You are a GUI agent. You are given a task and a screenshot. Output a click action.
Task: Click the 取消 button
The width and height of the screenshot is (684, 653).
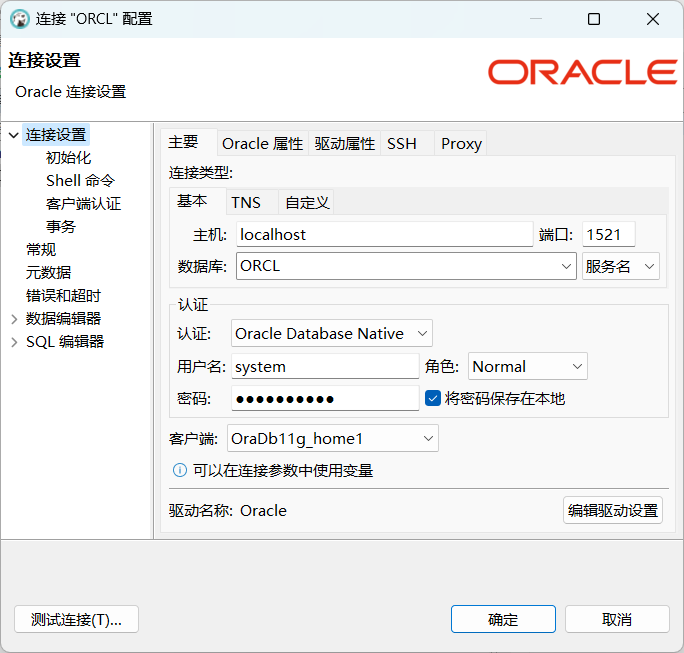pos(617,619)
